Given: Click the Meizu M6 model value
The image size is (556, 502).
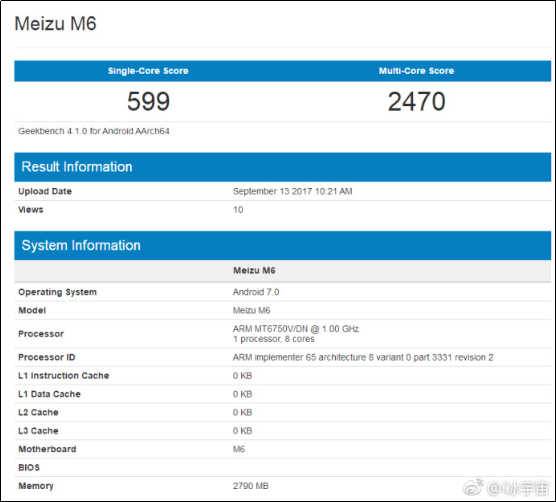Looking at the screenshot, I should pyautogui.click(x=251, y=311).
